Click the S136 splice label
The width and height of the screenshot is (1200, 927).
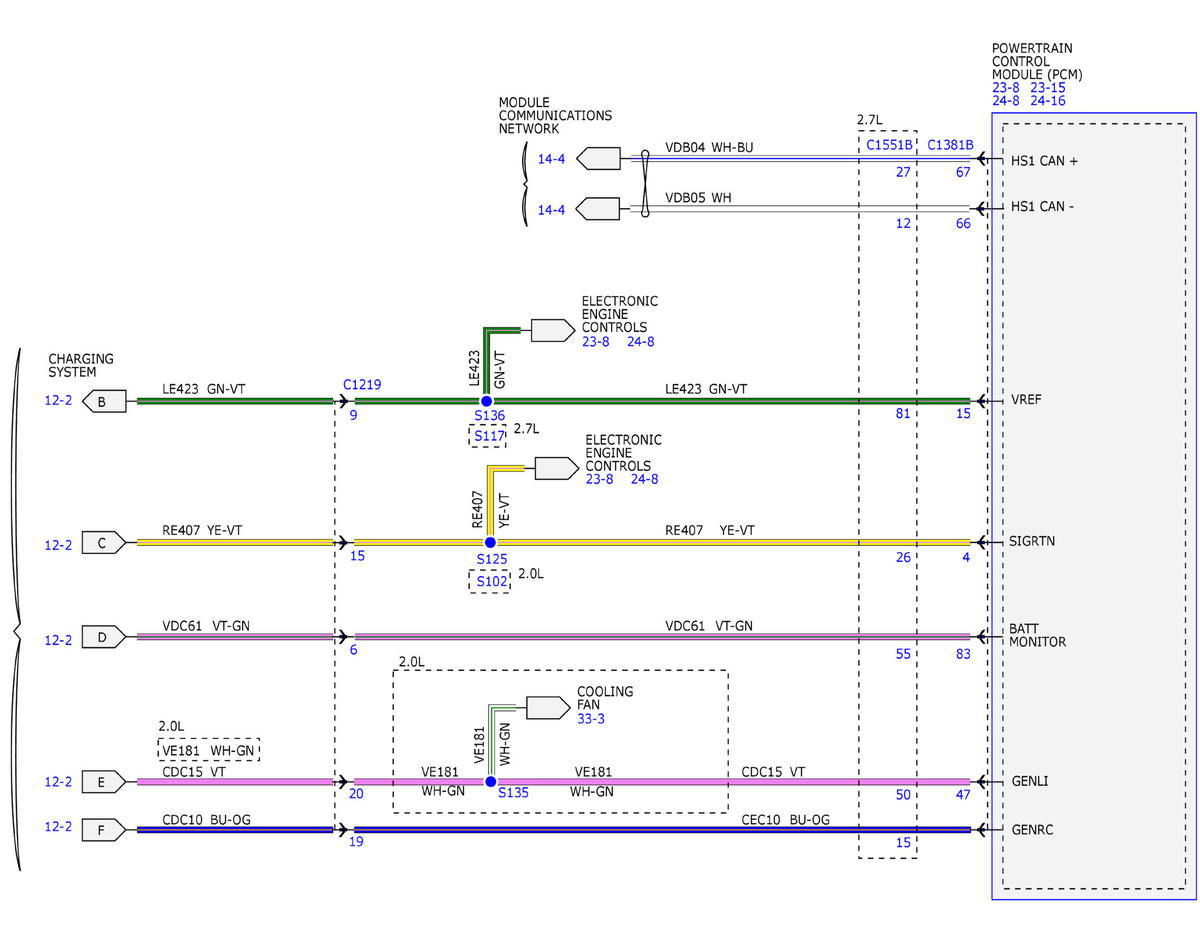tap(490, 415)
